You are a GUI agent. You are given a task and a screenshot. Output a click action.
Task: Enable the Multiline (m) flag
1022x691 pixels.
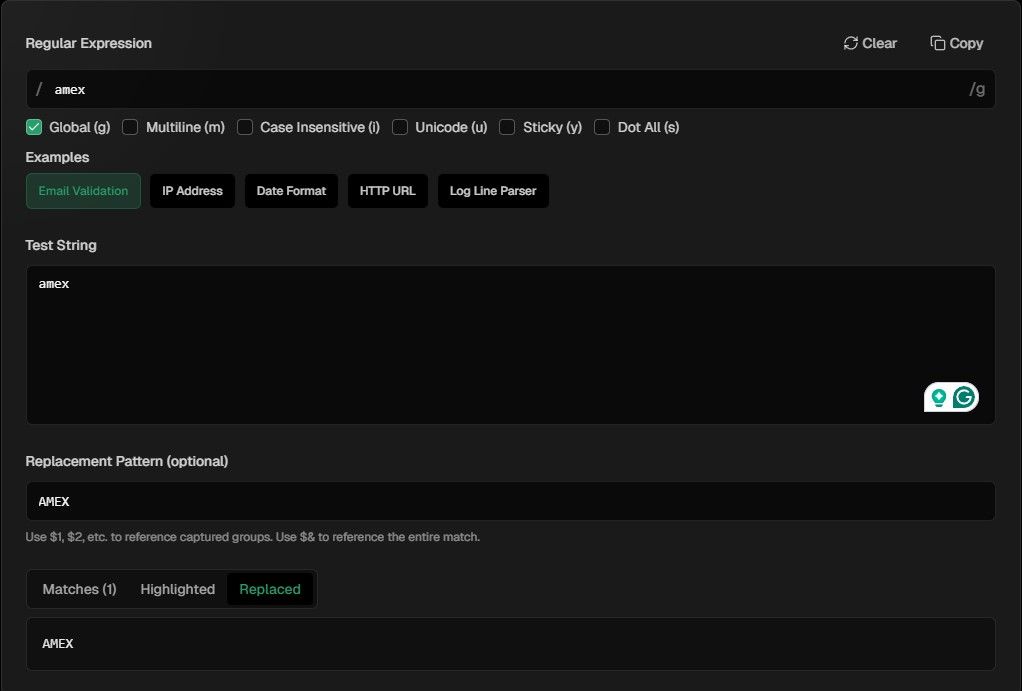[x=130, y=127]
